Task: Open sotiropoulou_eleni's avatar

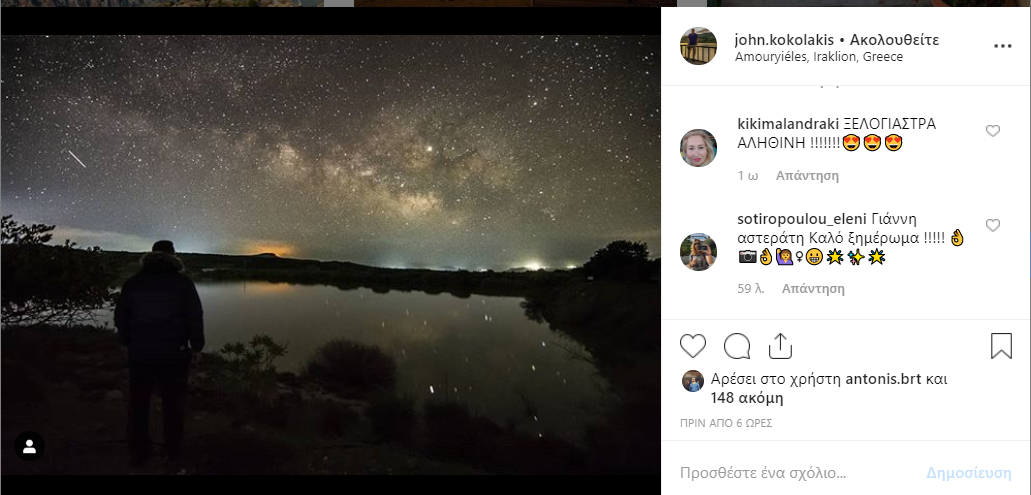Action: pos(698,251)
